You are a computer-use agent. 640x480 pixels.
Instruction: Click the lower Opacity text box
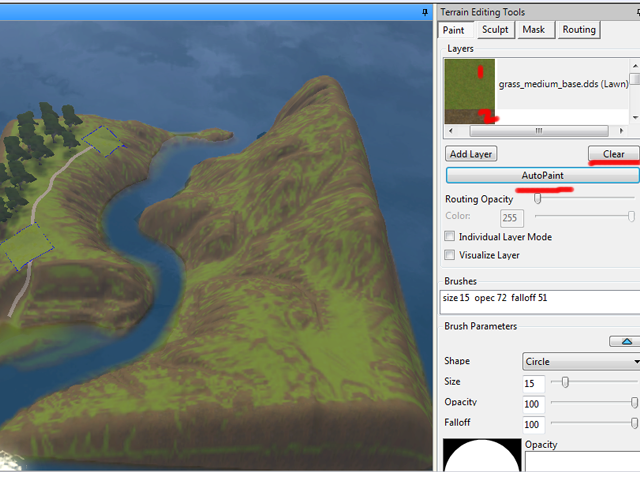pyautogui.click(x=582, y=461)
